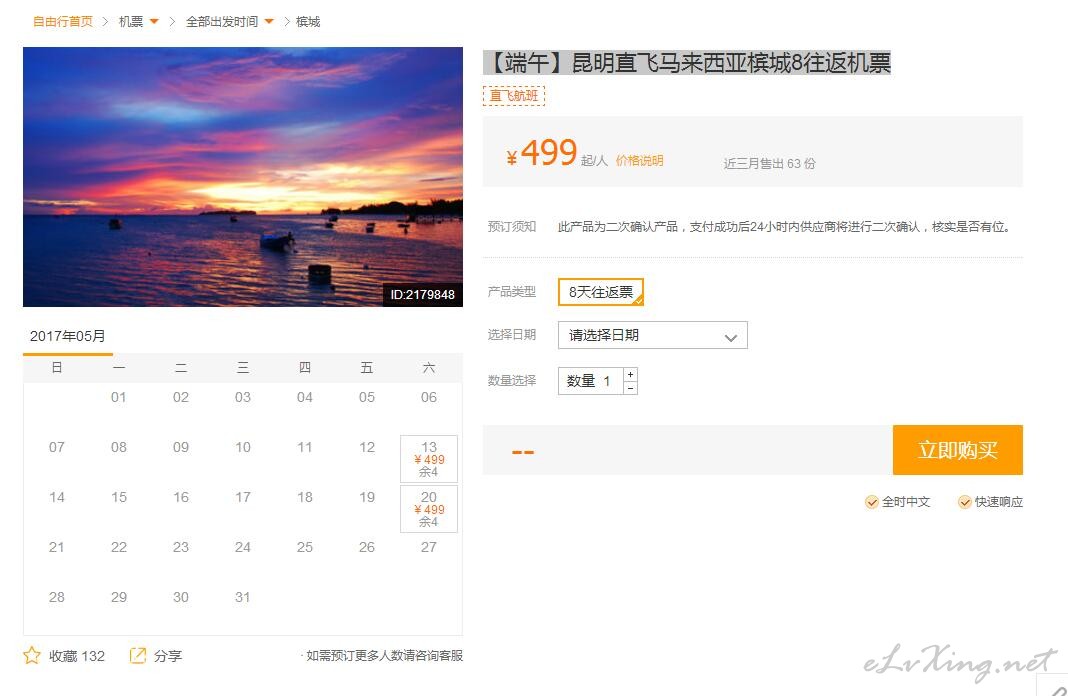The height and width of the screenshot is (696, 1068).
Task: Click the 槟城 breadcrumb item
Action: tap(308, 22)
